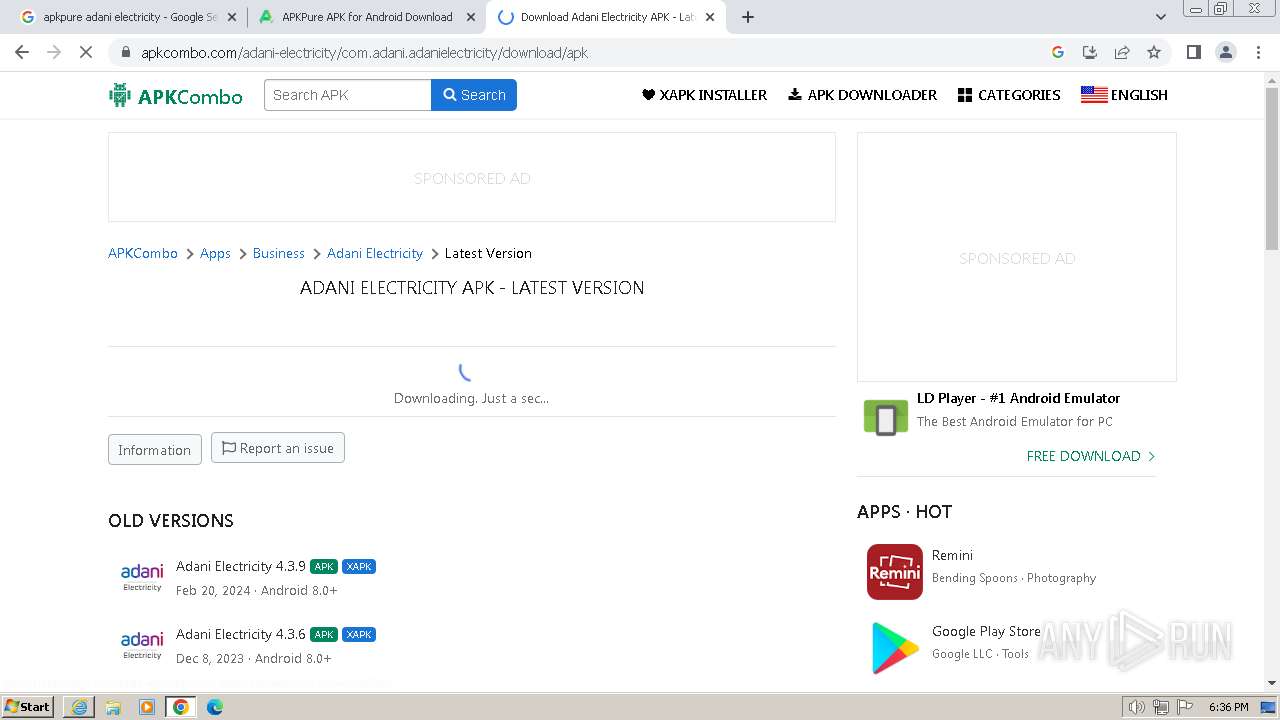The image size is (1280, 720).
Task: Open Google Play Store app icon
Action: 895,648
